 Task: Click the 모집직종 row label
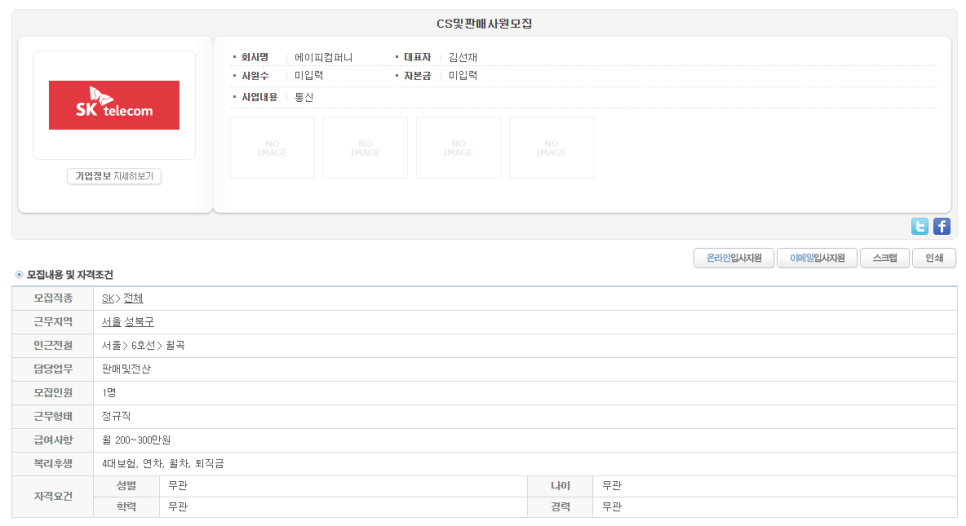[x=53, y=298]
